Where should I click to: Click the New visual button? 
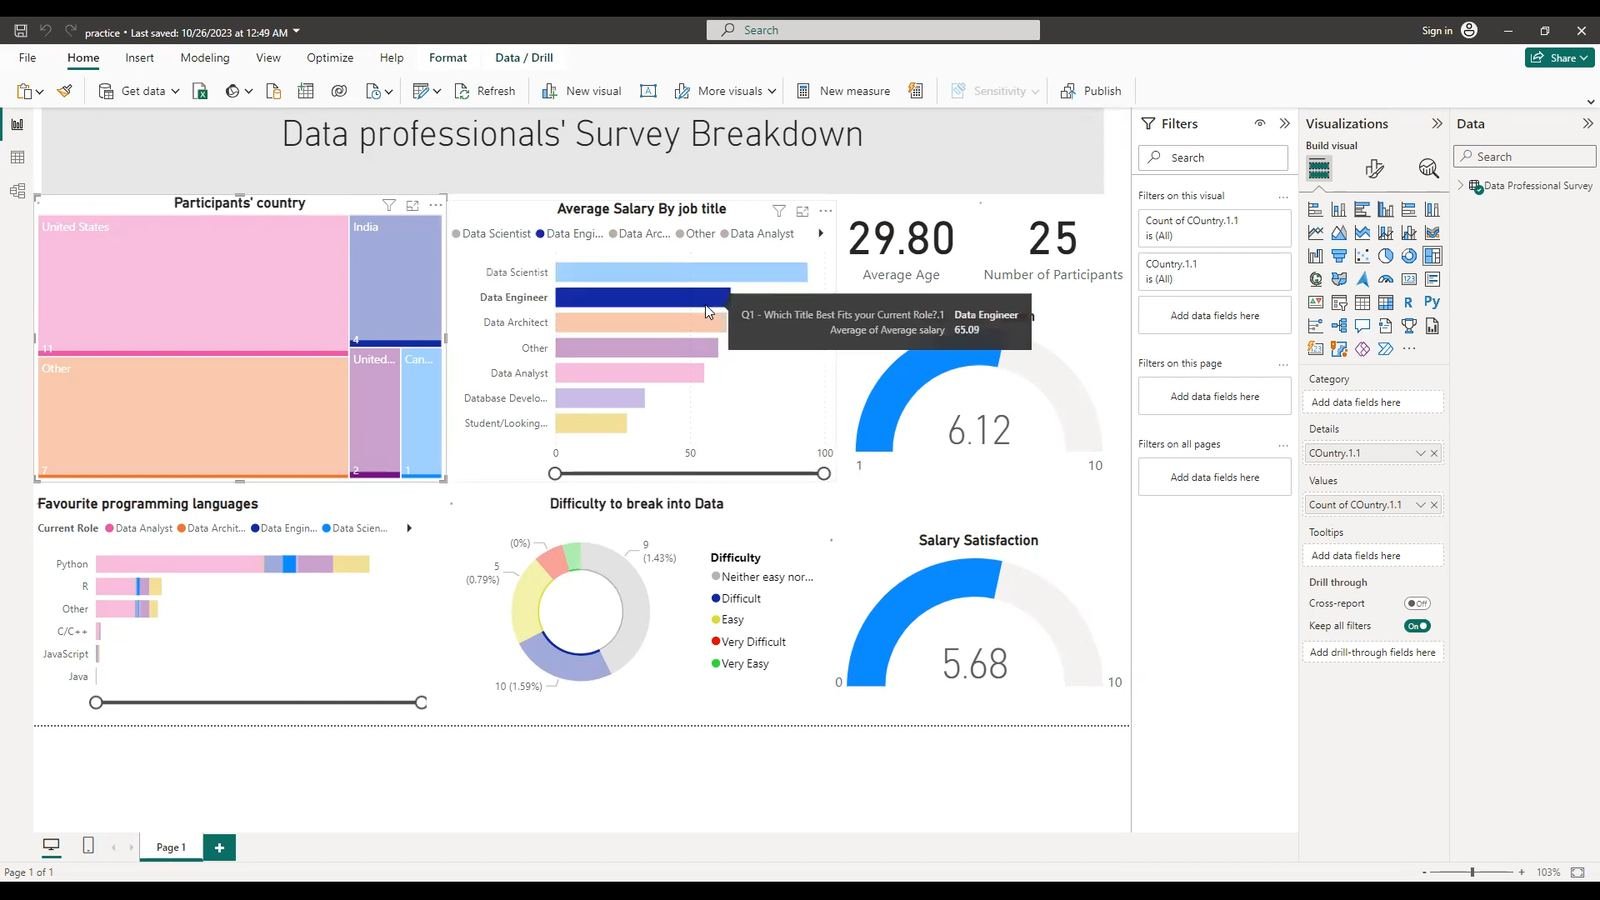point(582,91)
